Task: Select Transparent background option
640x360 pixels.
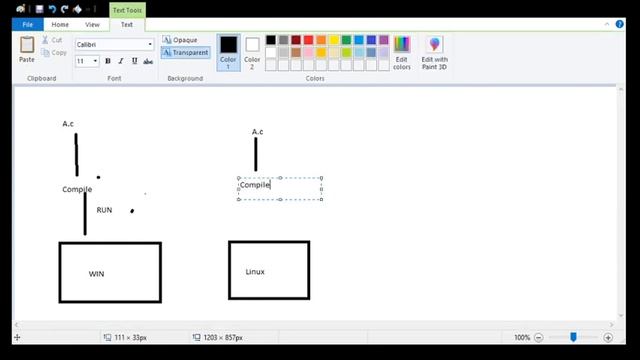Action: (185, 53)
